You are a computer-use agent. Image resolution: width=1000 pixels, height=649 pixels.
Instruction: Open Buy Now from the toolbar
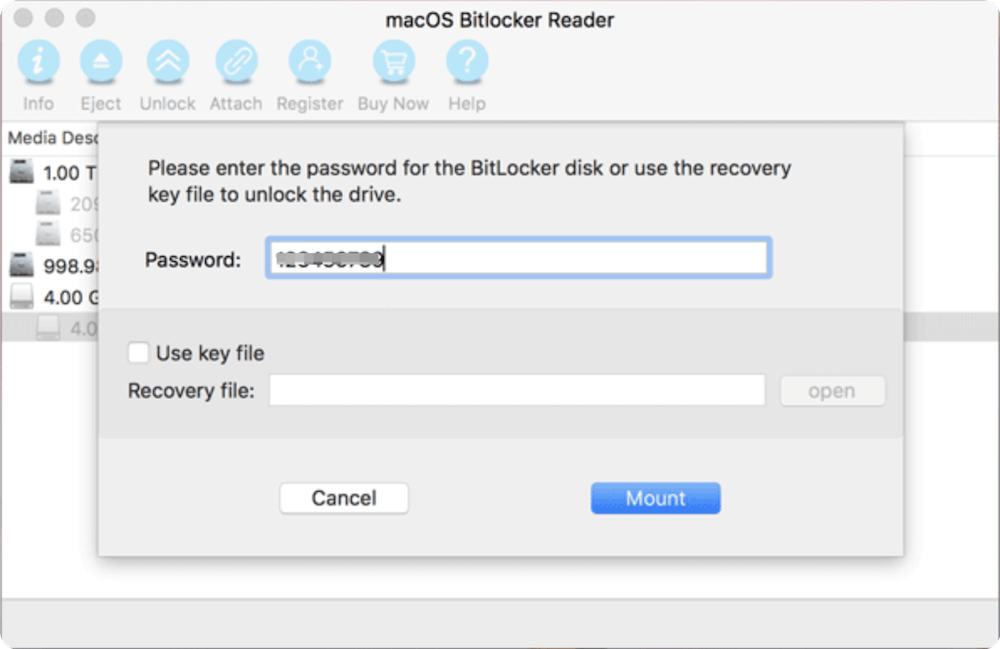click(393, 62)
